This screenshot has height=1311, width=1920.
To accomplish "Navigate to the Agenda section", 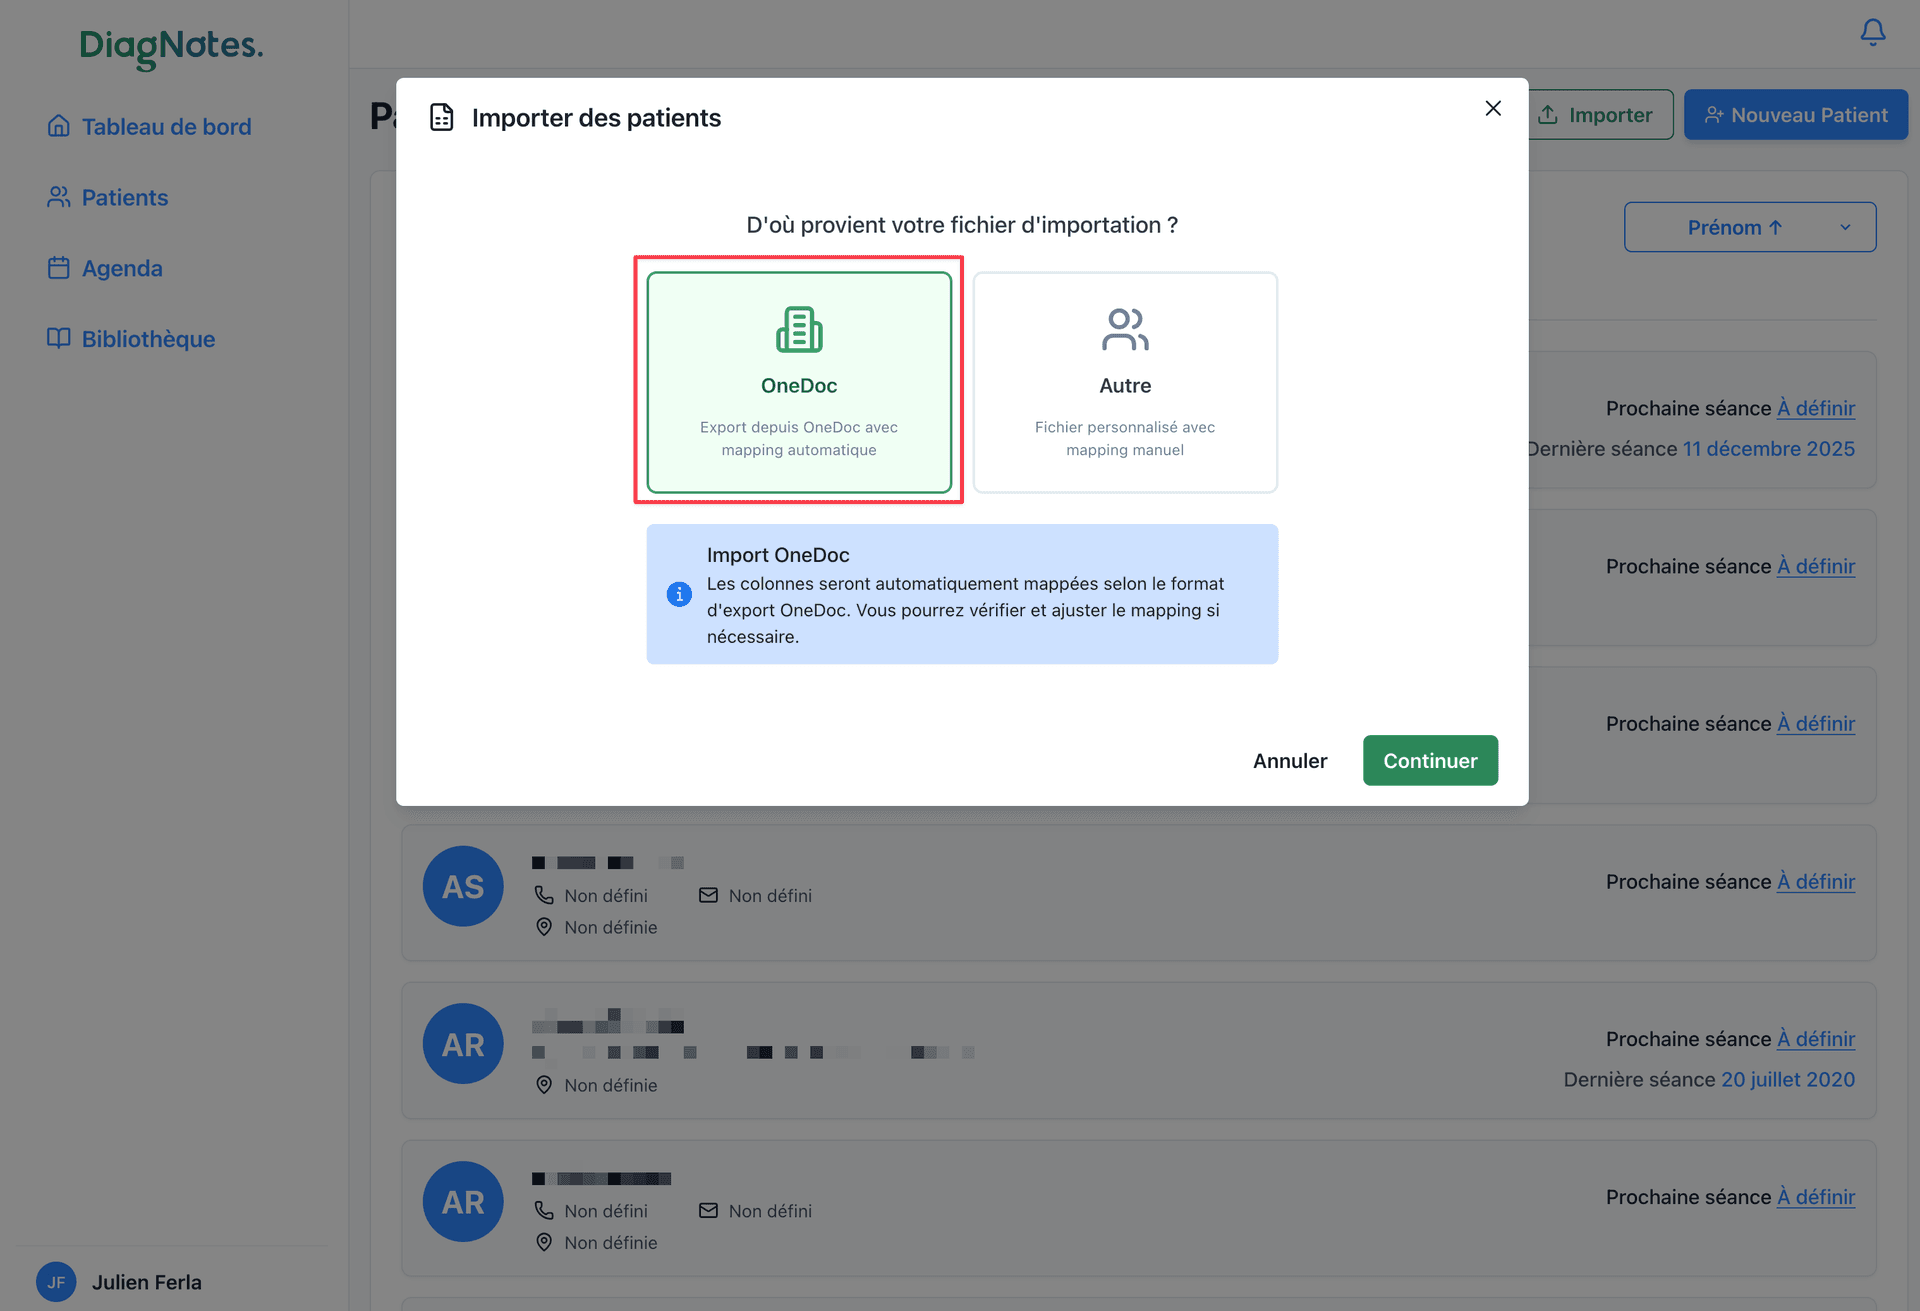I will (122, 268).
